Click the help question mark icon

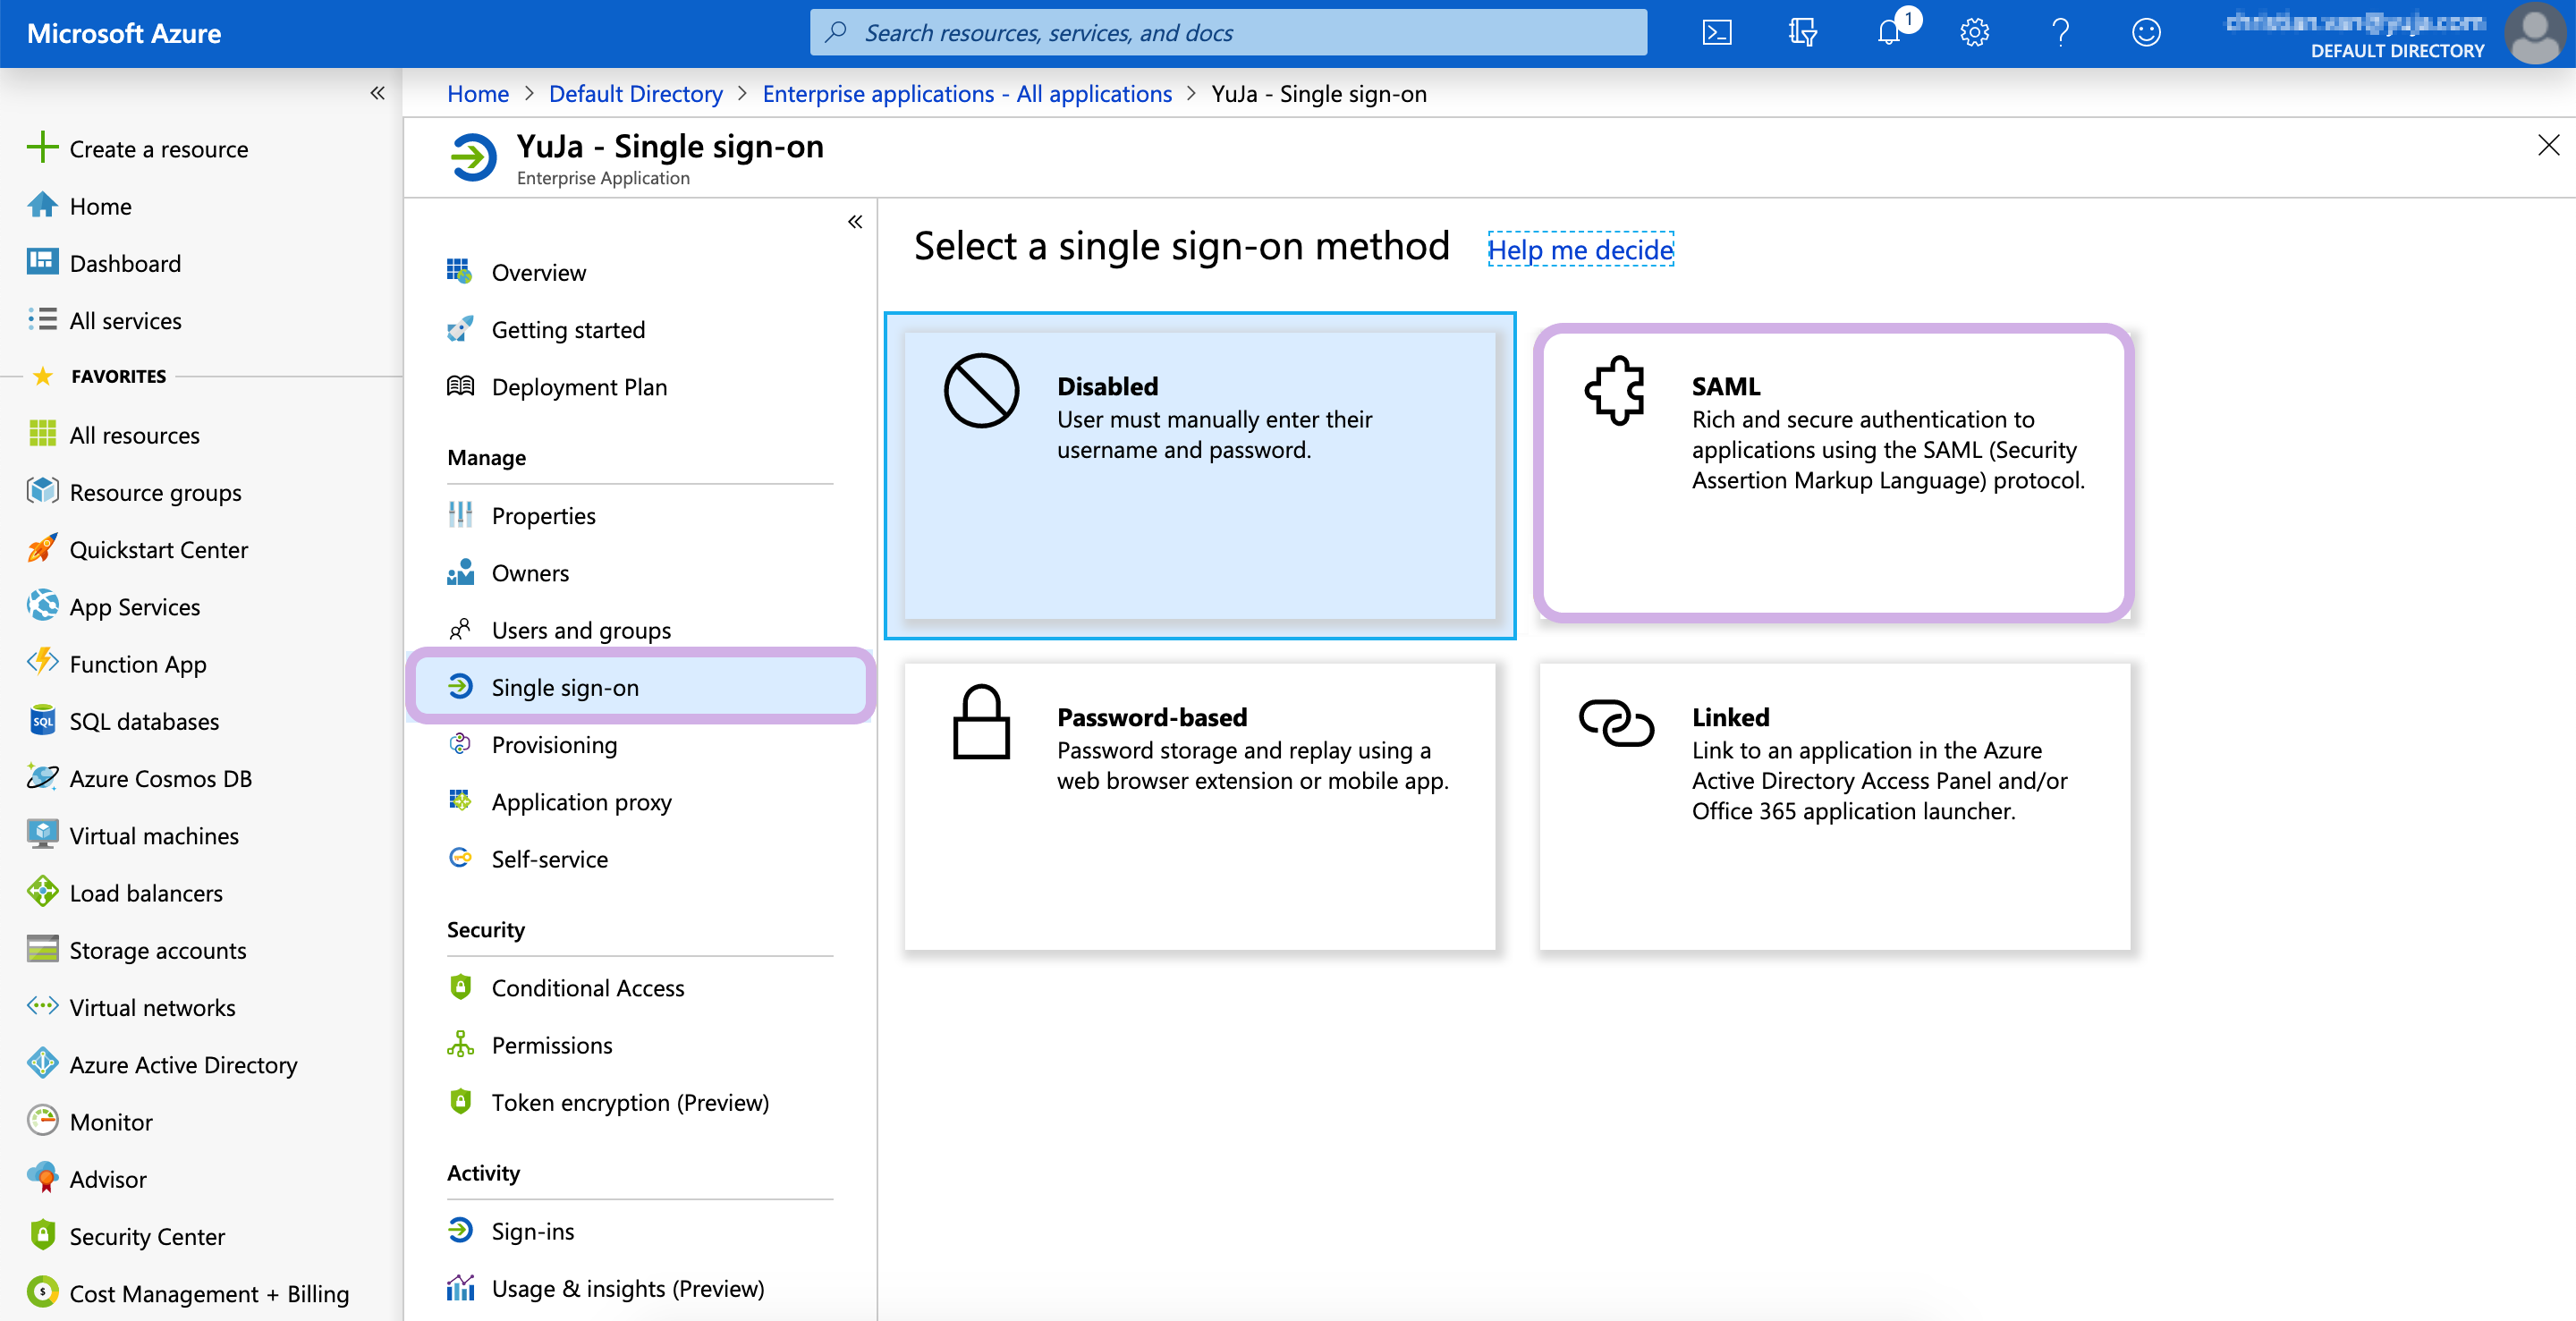point(2060,33)
